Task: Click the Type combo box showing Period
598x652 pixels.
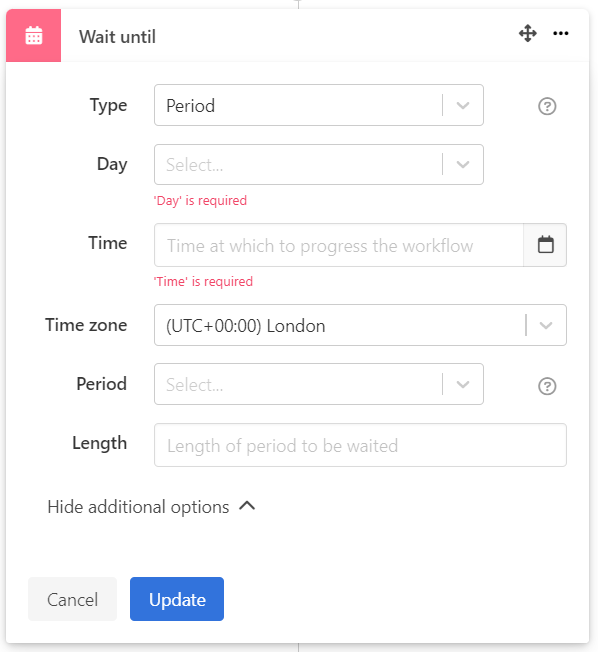Action: (x=319, y=105)
